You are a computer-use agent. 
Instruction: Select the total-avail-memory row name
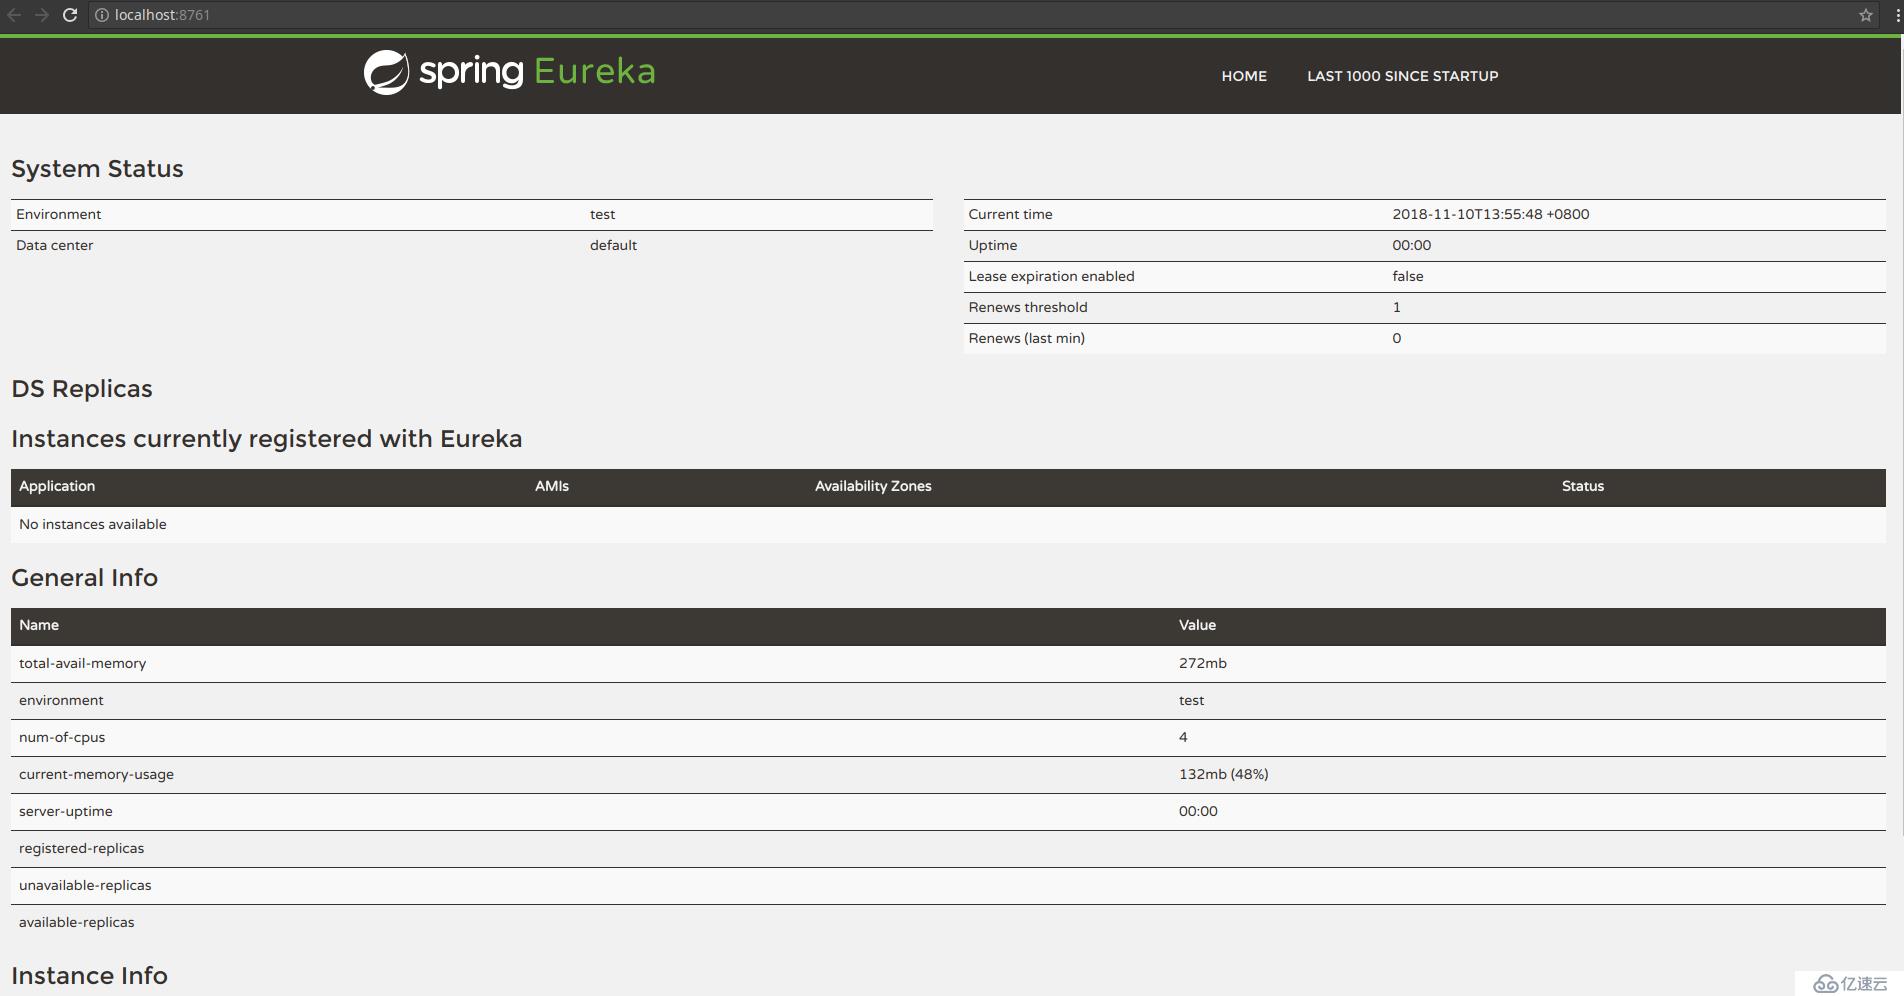[82, 663]
